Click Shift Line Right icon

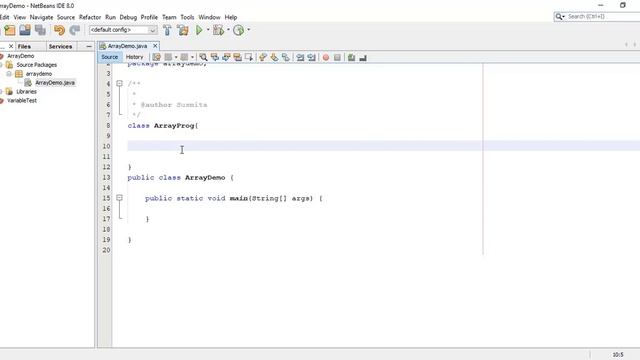[311, 58]
